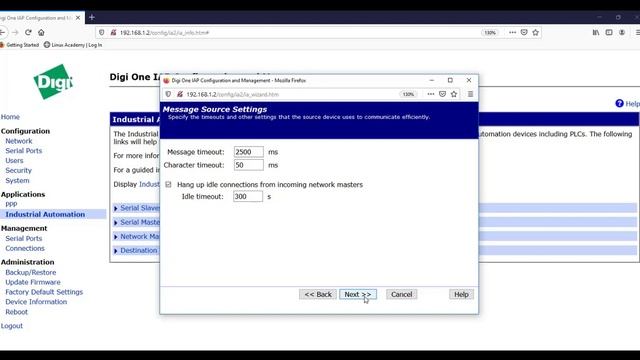Open System configuration link
Screen dimensions: 640x360
point(17,180)
